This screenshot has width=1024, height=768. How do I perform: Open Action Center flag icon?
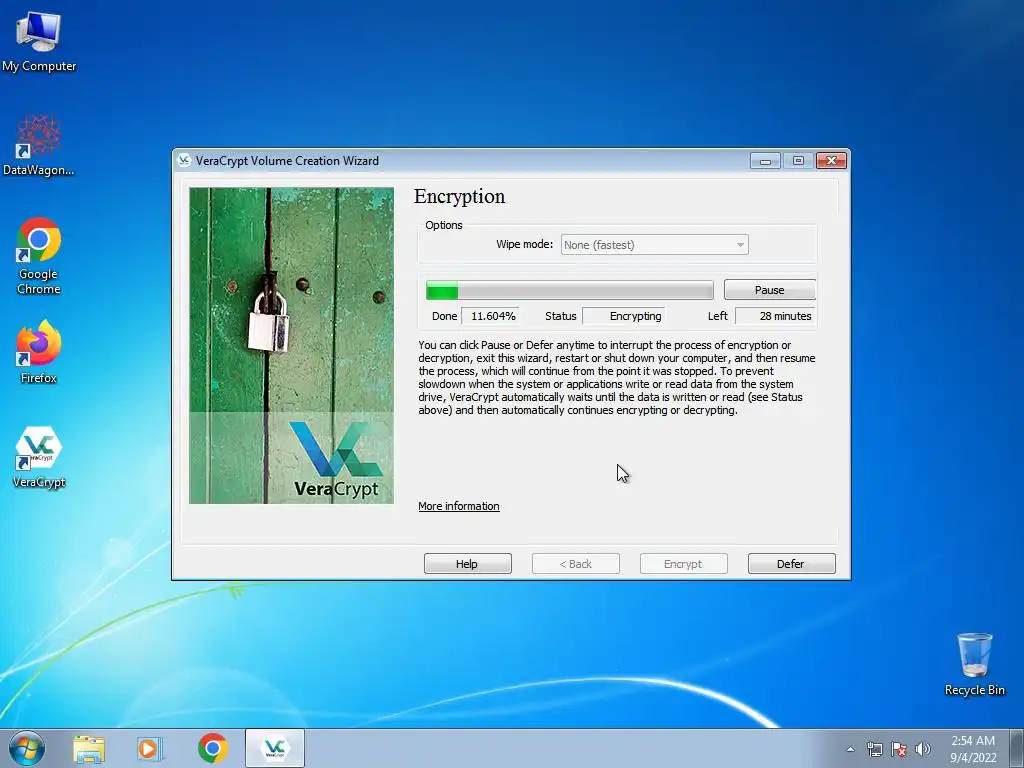899,749
